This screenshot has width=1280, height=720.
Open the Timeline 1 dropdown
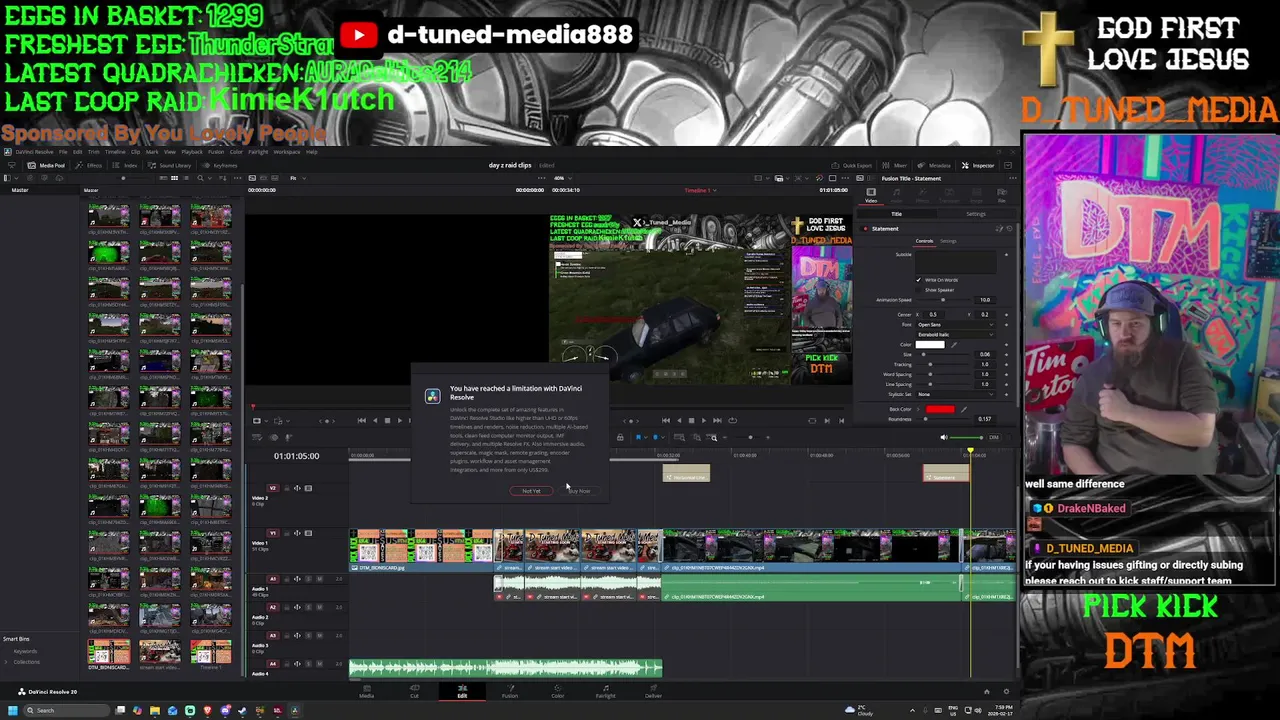click(x=701, y=190)
